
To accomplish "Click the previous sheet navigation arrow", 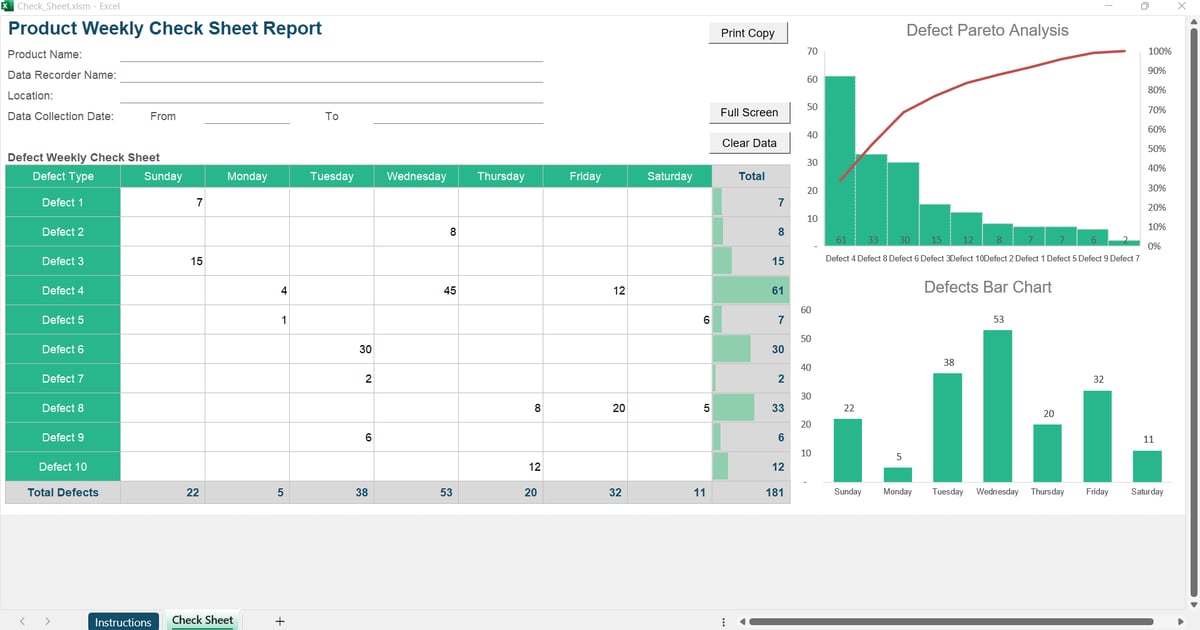I will [x=22, y=621].
